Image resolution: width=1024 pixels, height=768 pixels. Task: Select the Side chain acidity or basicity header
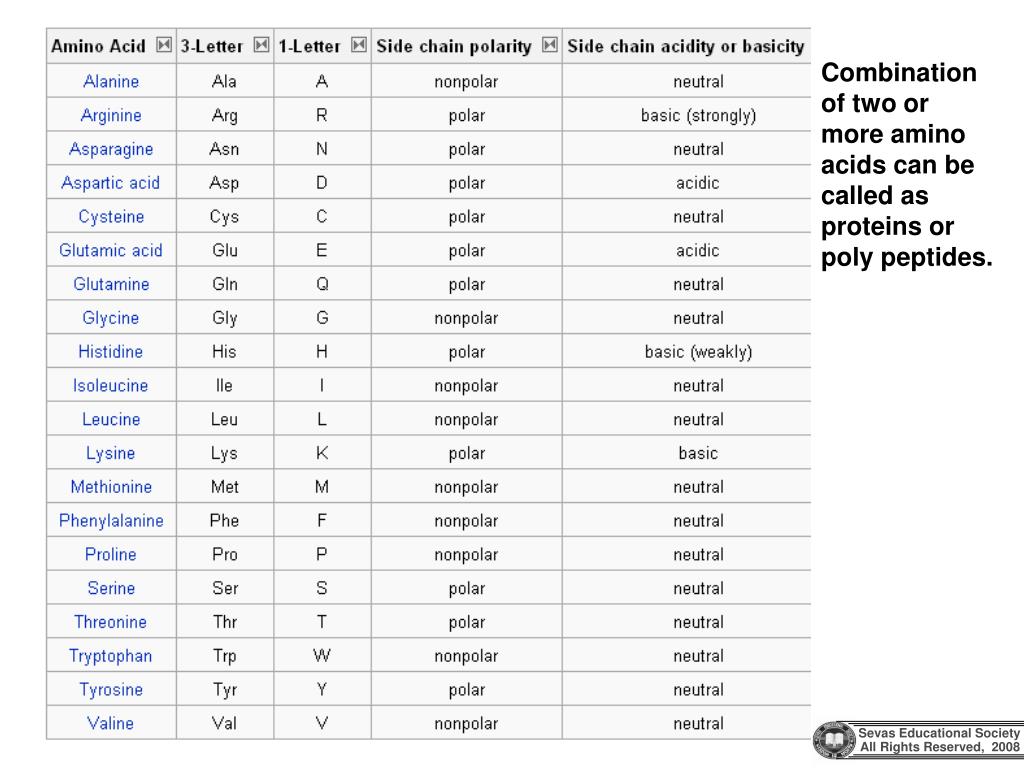point(685,47)
